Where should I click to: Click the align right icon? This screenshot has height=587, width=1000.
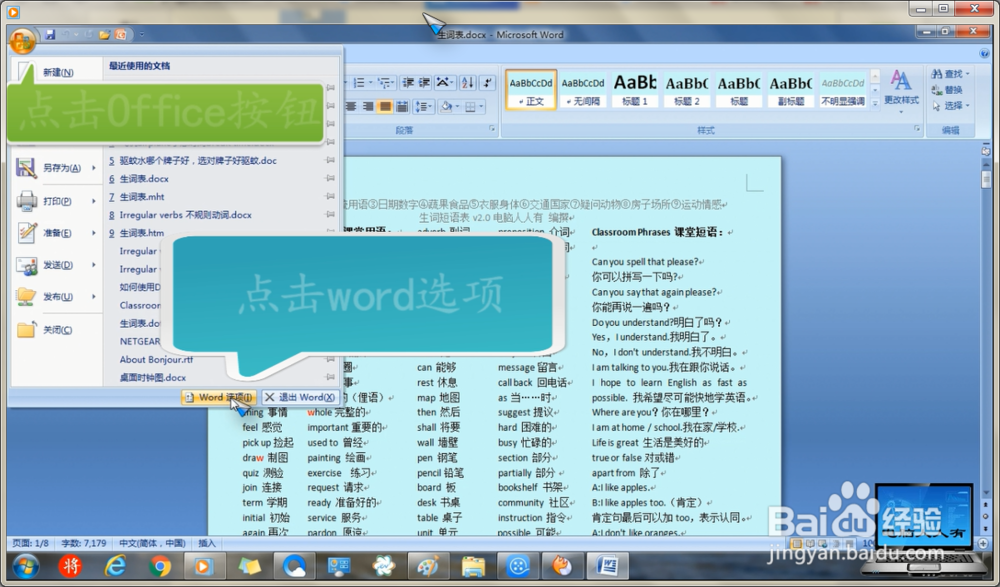[x=369, y=107]
